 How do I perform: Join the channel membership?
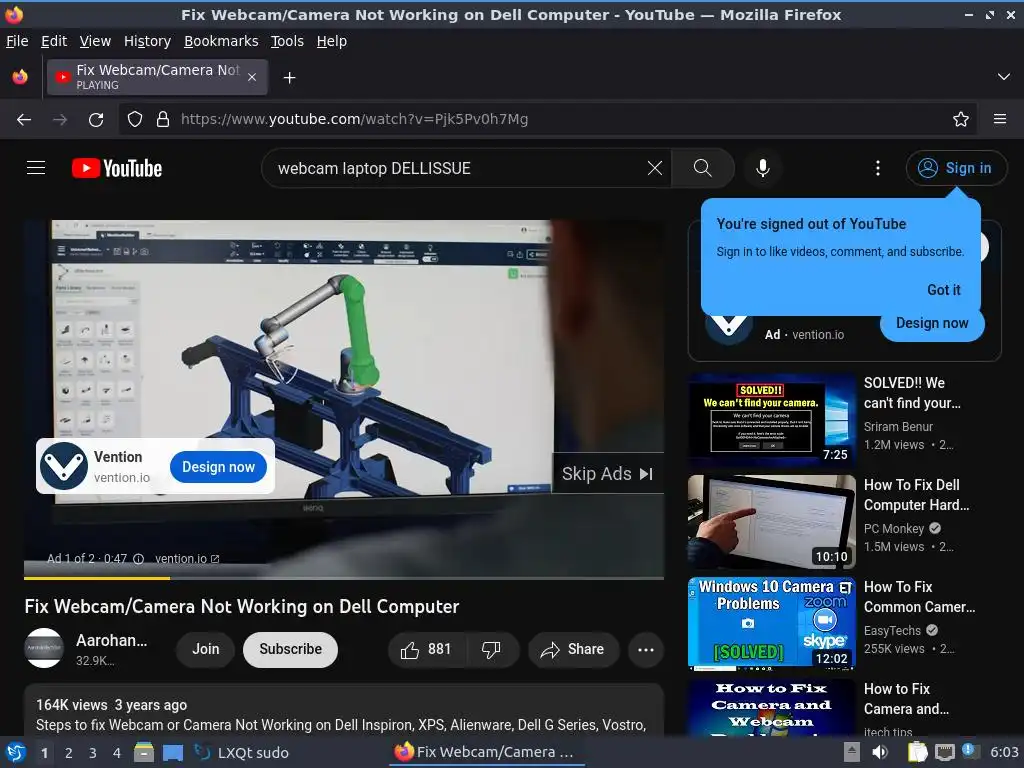(205, 649)
